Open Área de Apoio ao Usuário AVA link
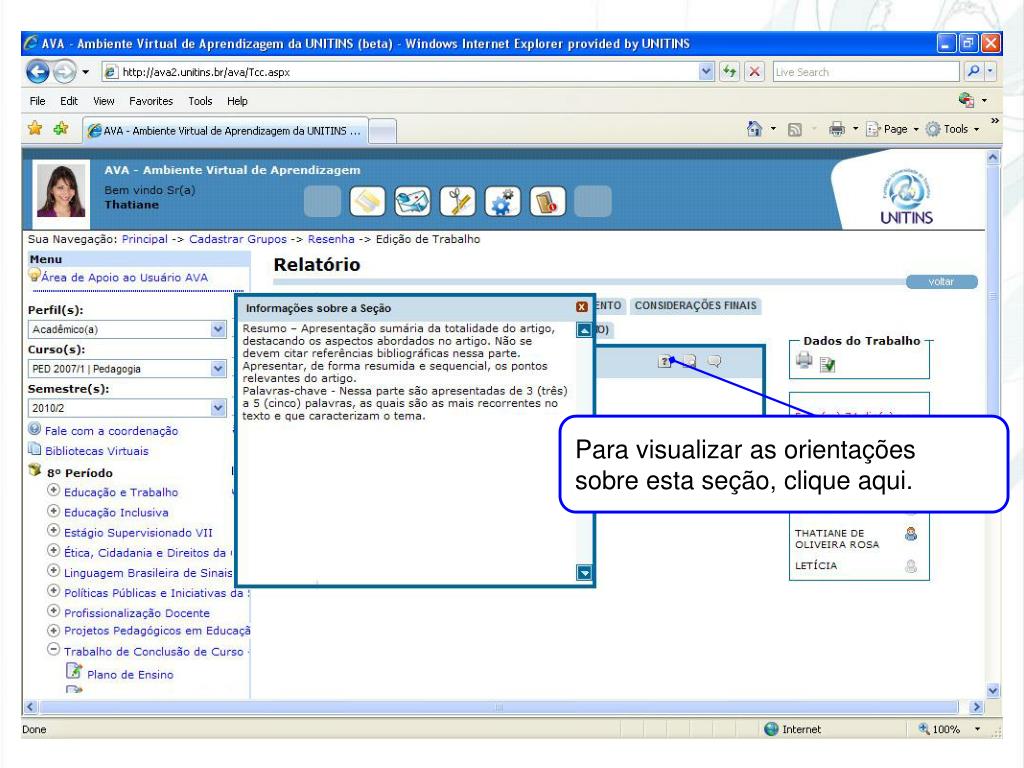 tap(124, 278)
